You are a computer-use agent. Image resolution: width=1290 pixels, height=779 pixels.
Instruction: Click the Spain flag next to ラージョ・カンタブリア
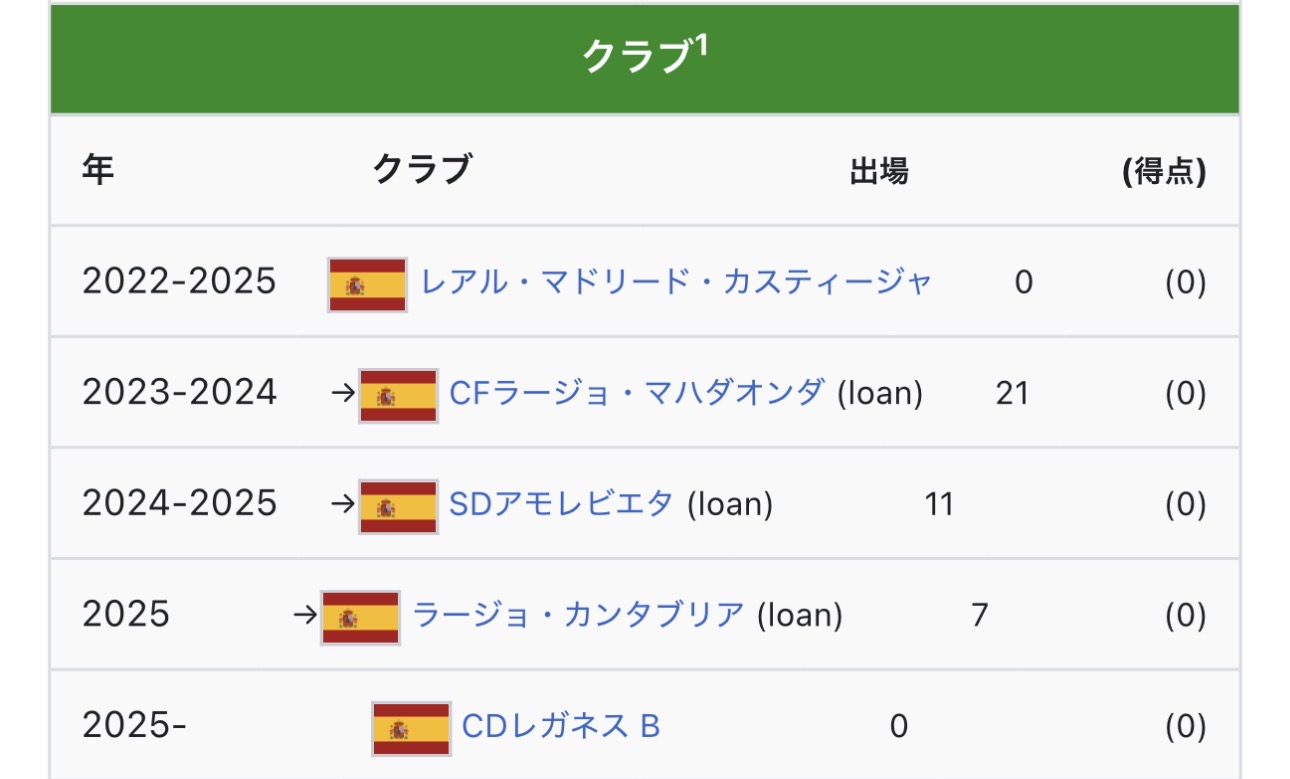click(360, 617)
